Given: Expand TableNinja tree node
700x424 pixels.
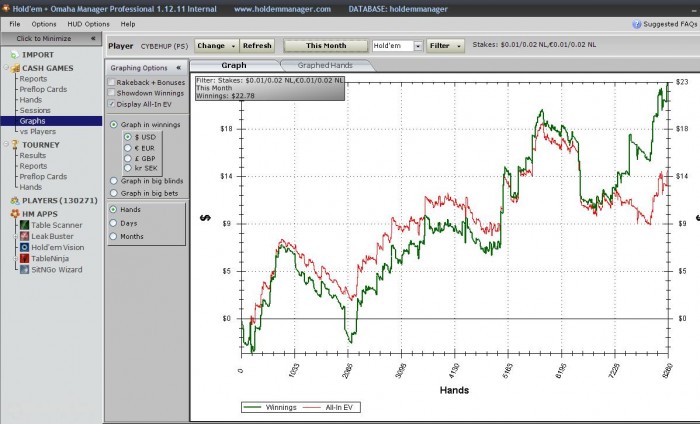Looking at the screenshot, I should 16,258.
